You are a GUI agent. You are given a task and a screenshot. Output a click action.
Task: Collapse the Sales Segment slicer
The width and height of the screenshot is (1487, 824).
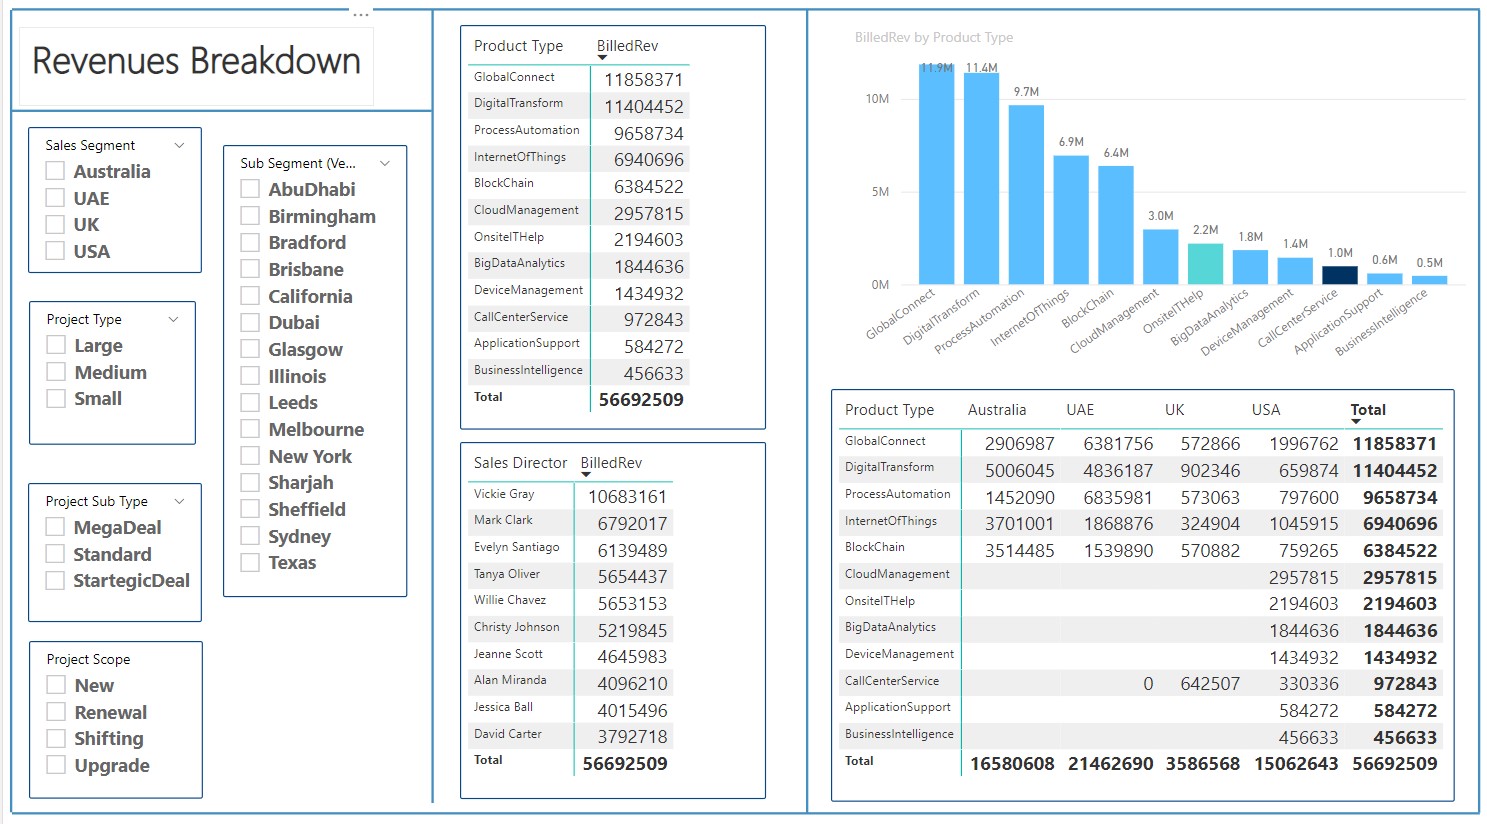coord(179,145)
